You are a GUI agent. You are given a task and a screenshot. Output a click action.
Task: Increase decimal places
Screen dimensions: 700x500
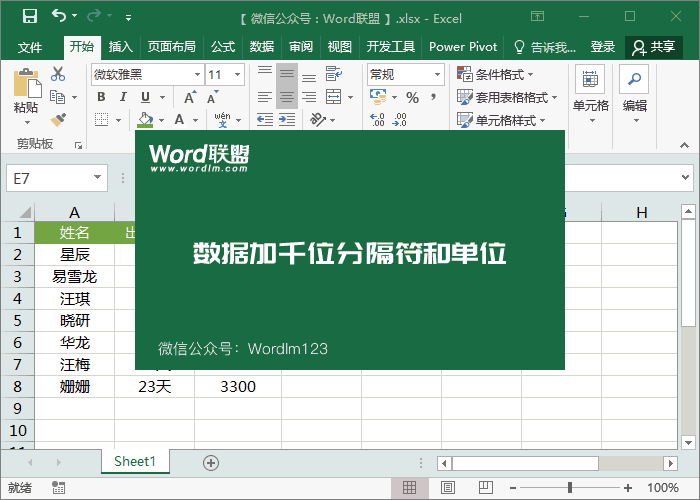point(378,120)
